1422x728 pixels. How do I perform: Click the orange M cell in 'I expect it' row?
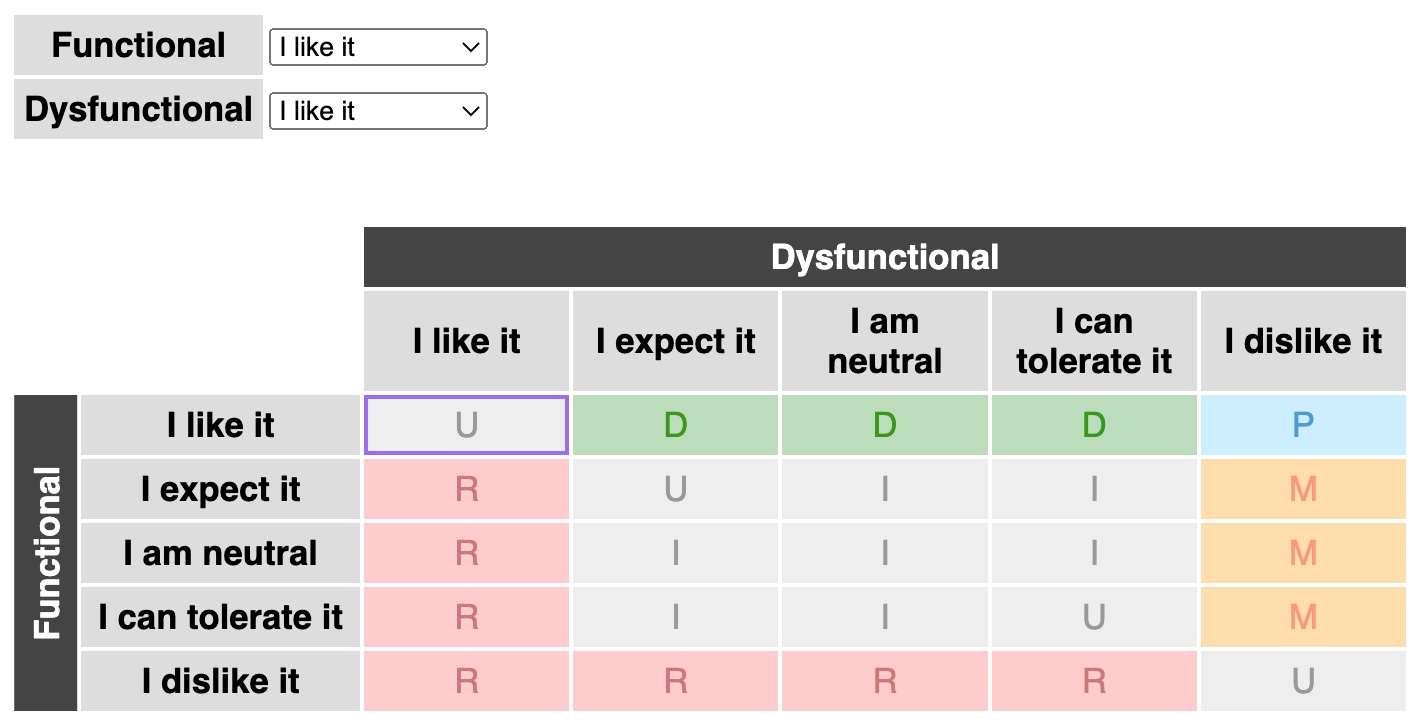coord(1302,489)
